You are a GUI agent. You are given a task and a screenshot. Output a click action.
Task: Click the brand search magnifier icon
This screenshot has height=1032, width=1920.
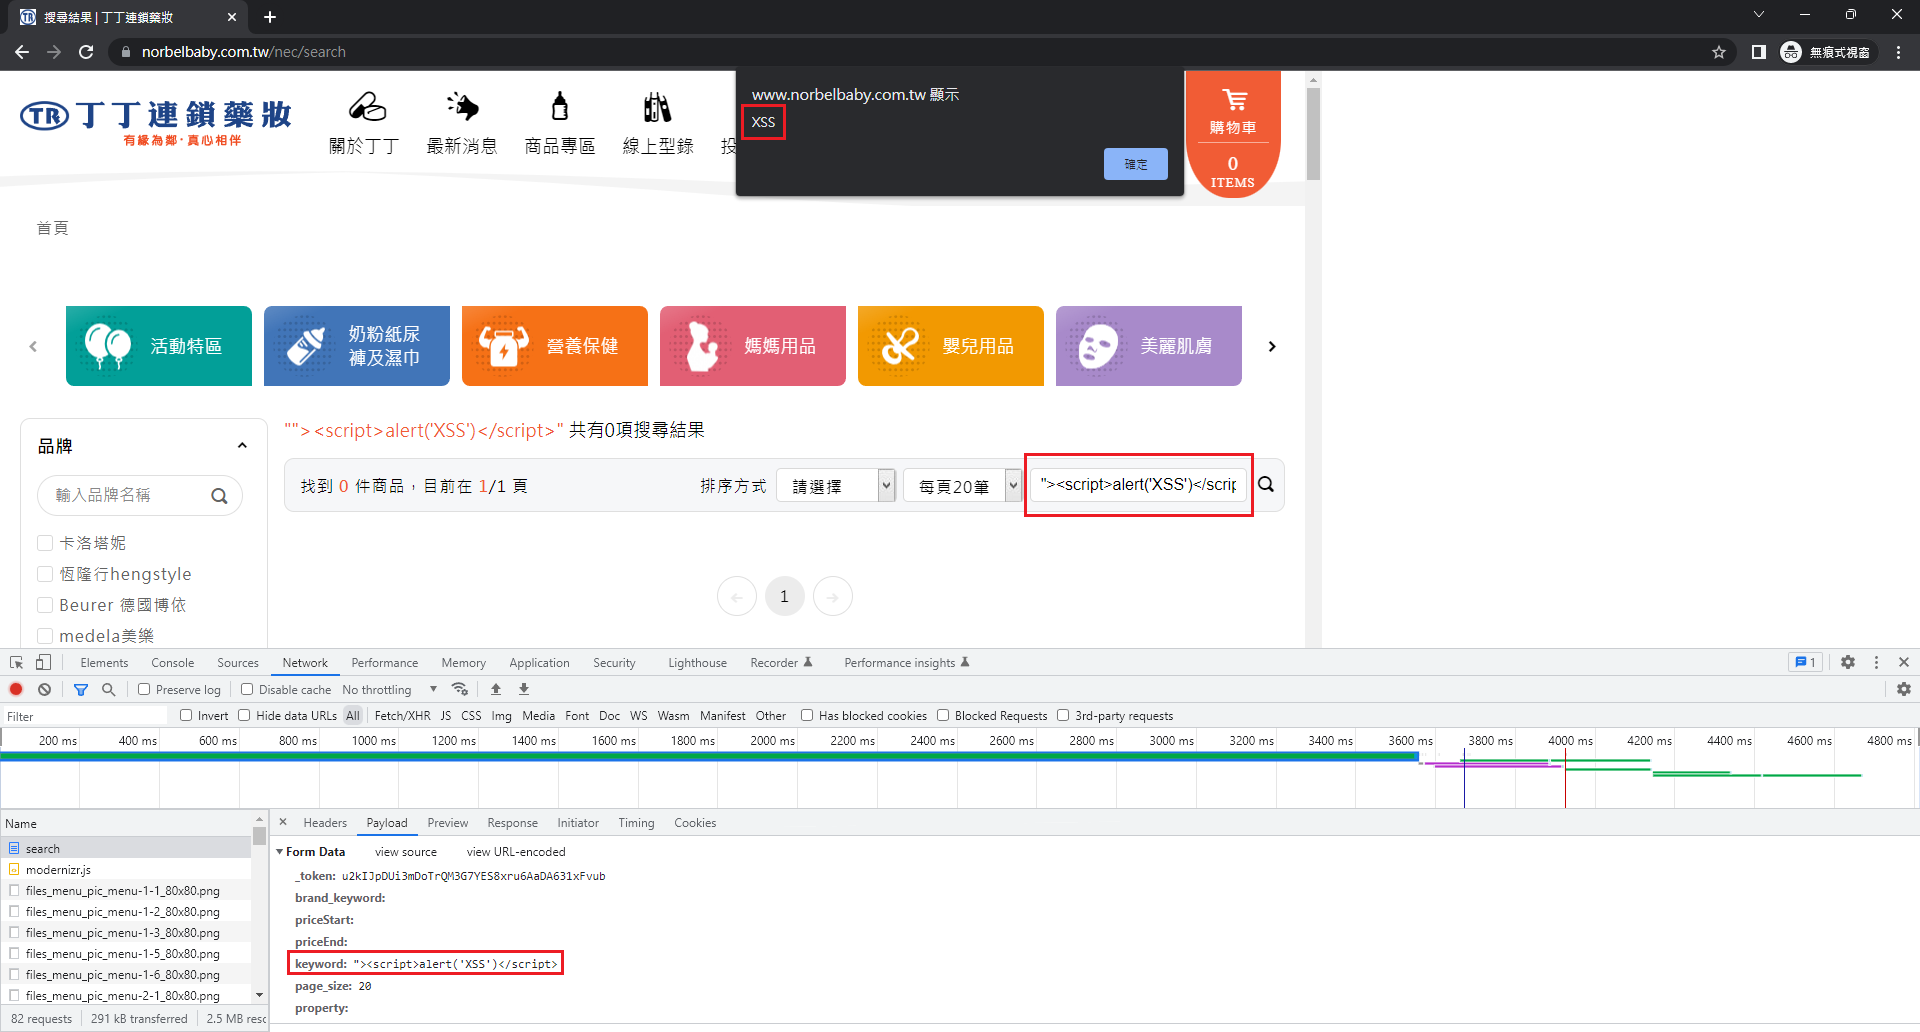click(219, 496)
